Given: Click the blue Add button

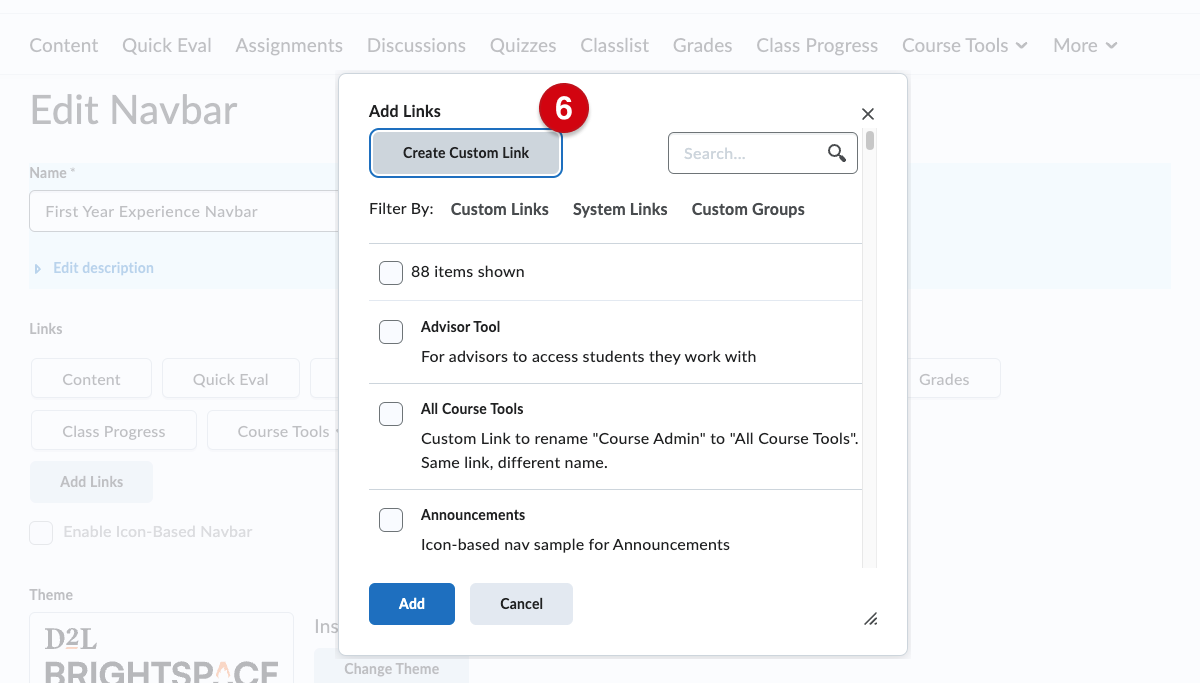Looking at the screenshot, I should point(412,604).
